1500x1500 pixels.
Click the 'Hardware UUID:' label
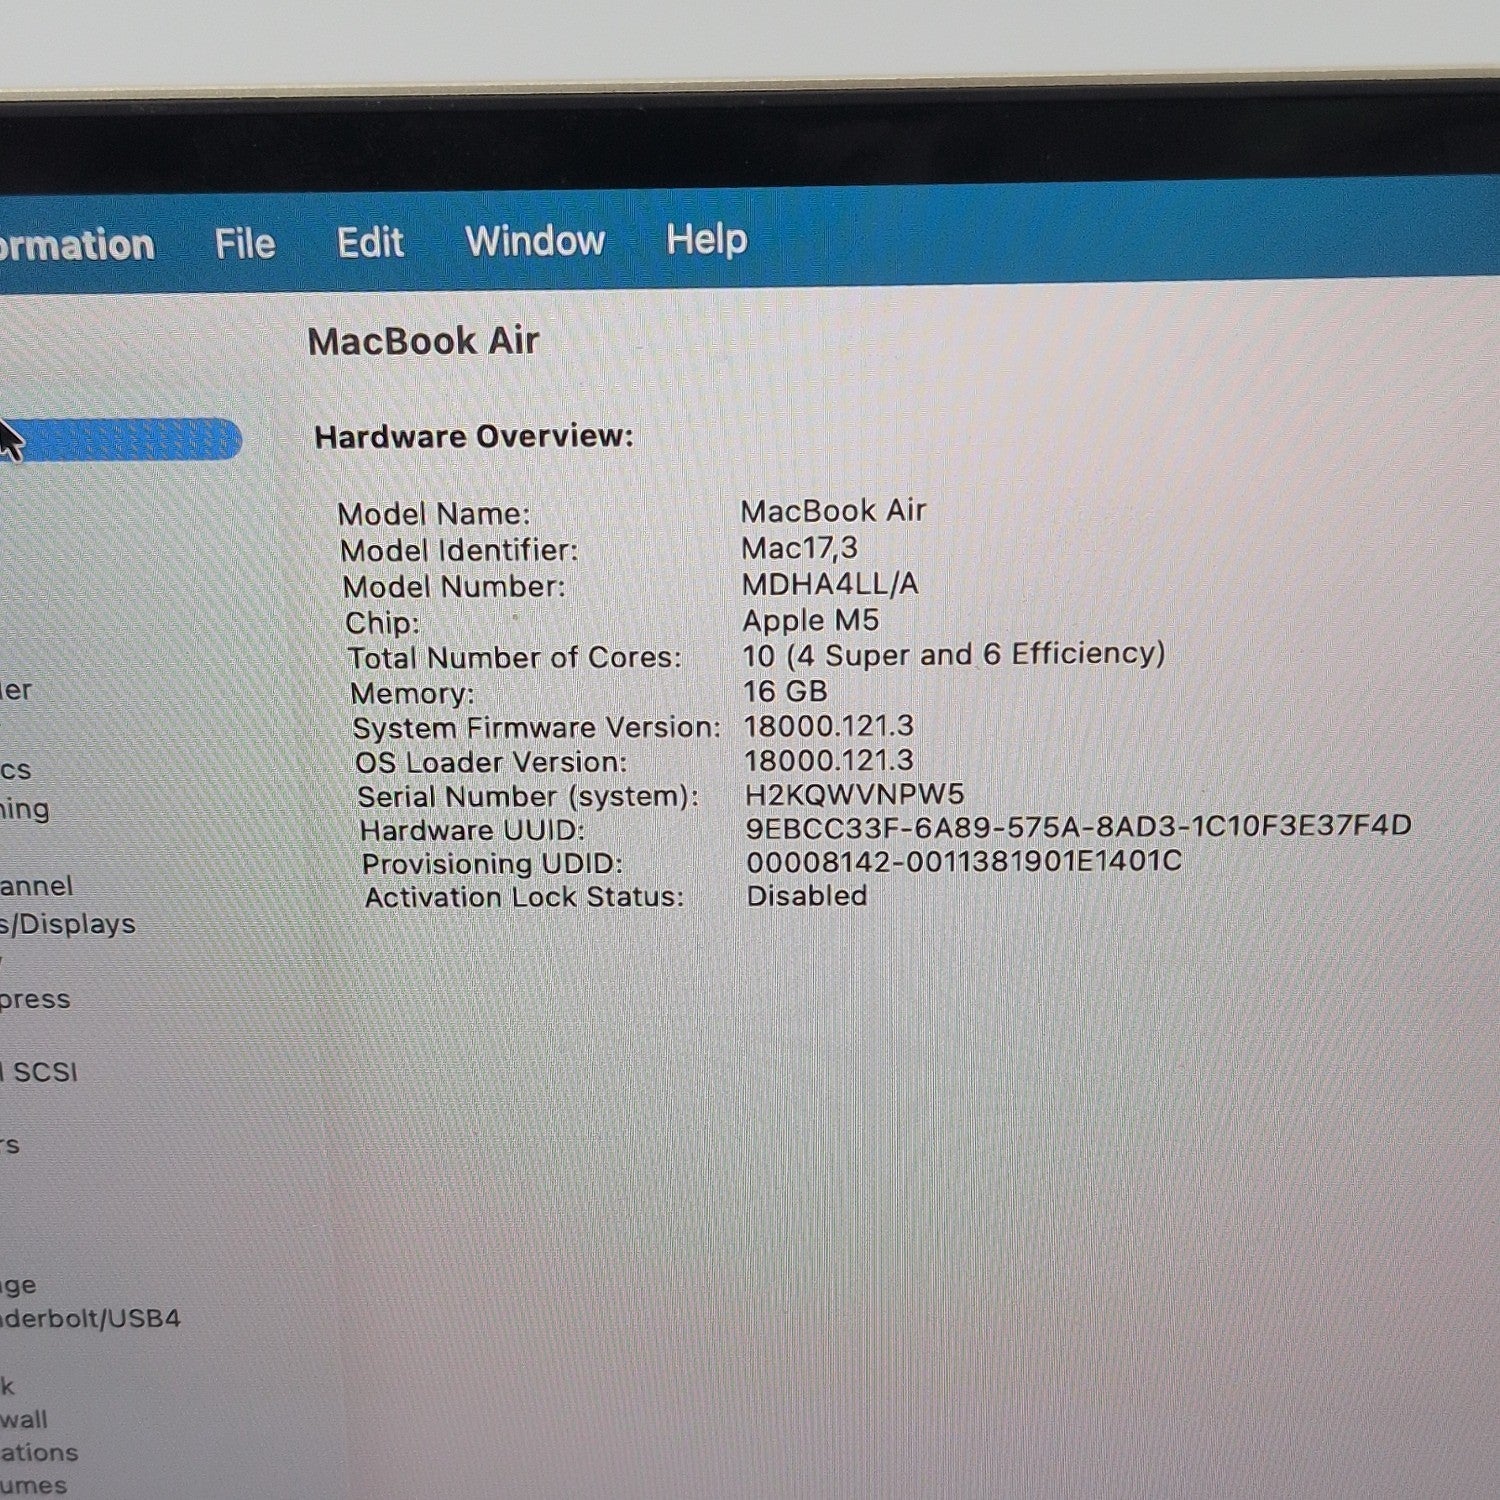tap(472, 831)
